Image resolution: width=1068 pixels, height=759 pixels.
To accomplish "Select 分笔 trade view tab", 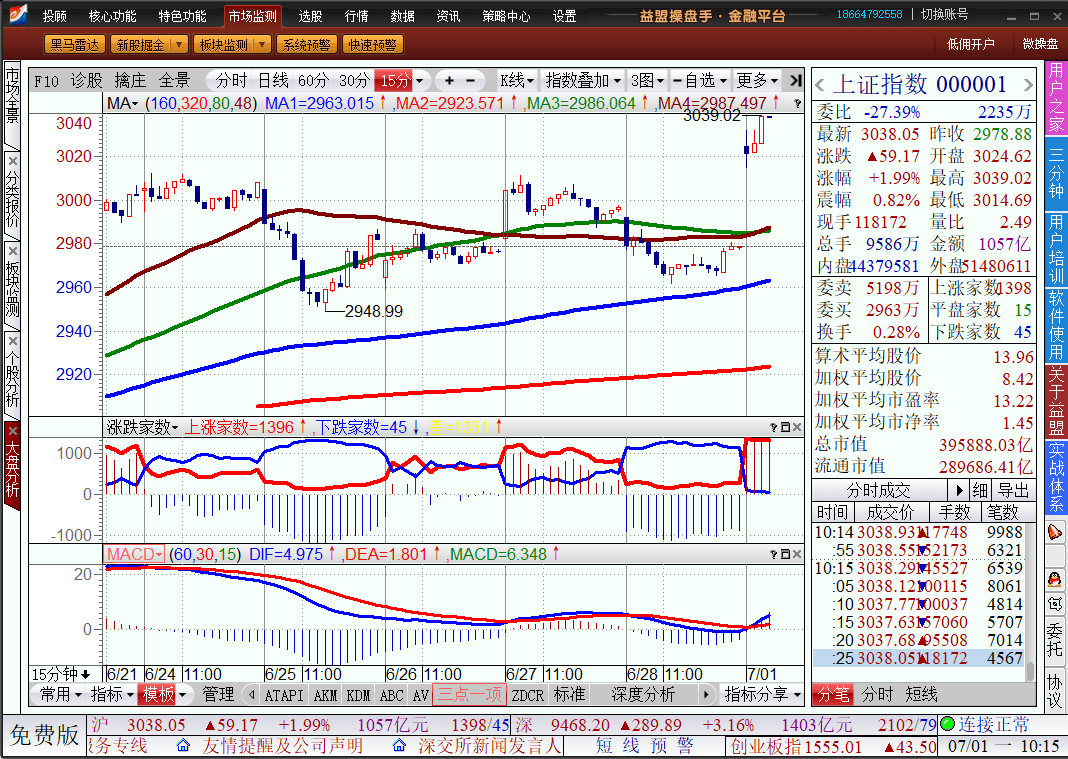I will click(x=833, y=694).
